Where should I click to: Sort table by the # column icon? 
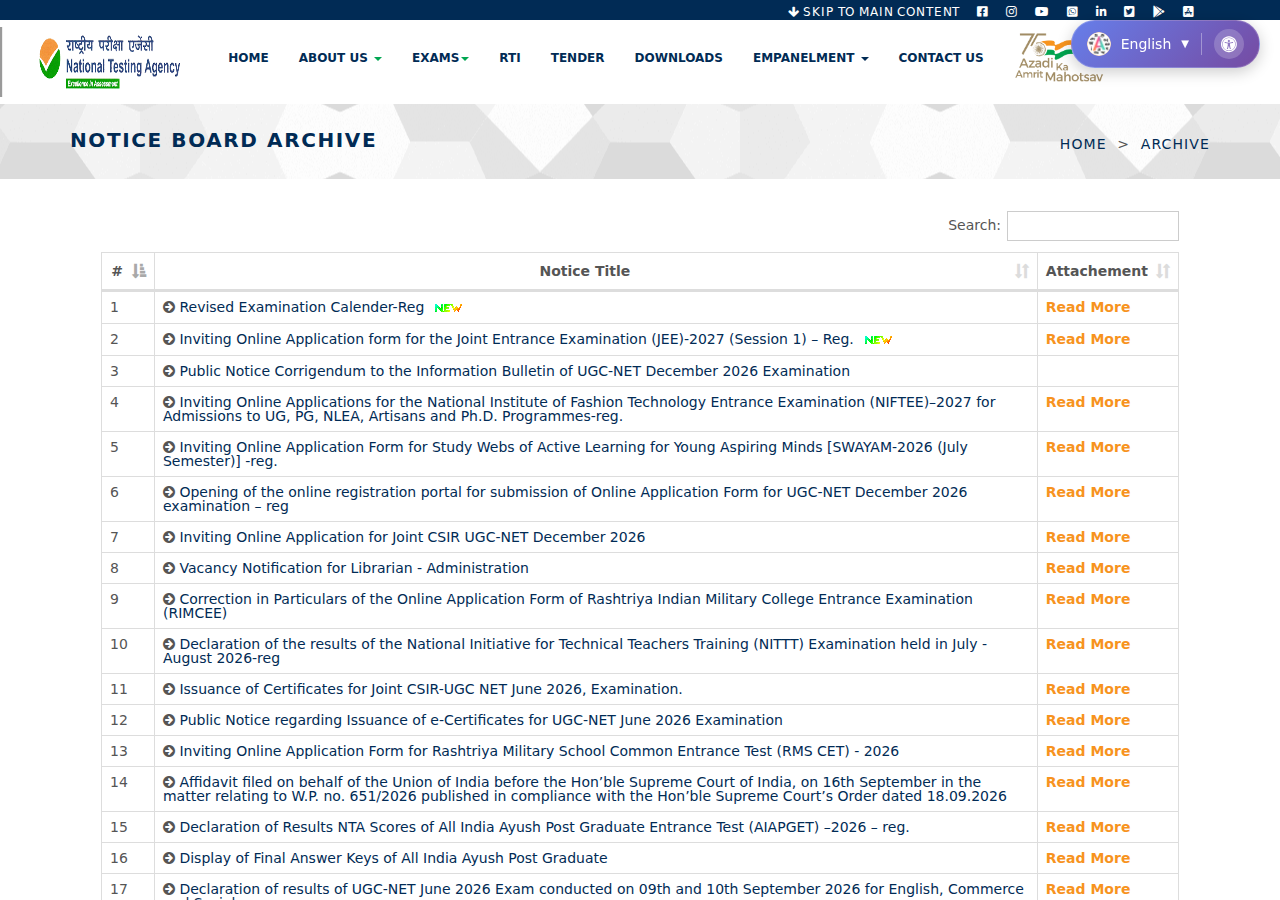point(139,271)
